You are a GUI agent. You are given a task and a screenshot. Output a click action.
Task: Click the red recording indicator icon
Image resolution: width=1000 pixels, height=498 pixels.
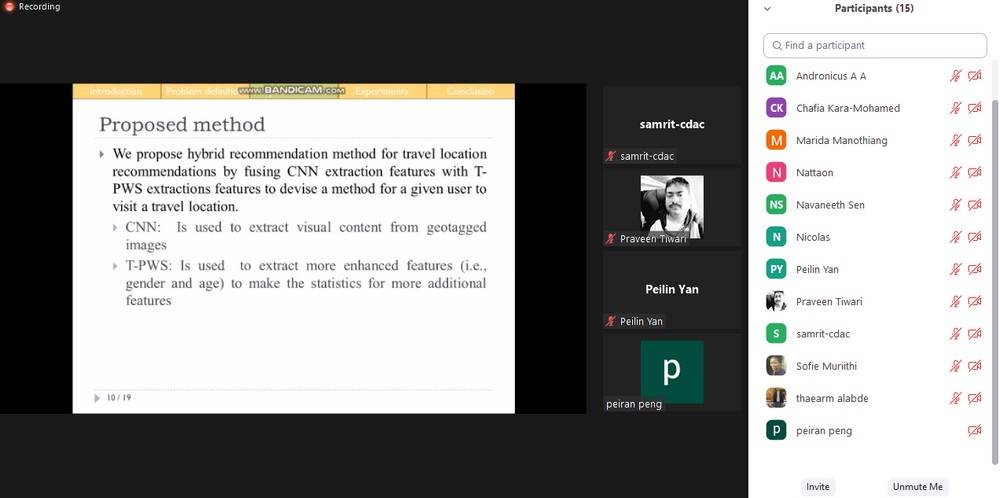[x=9, y=7]
